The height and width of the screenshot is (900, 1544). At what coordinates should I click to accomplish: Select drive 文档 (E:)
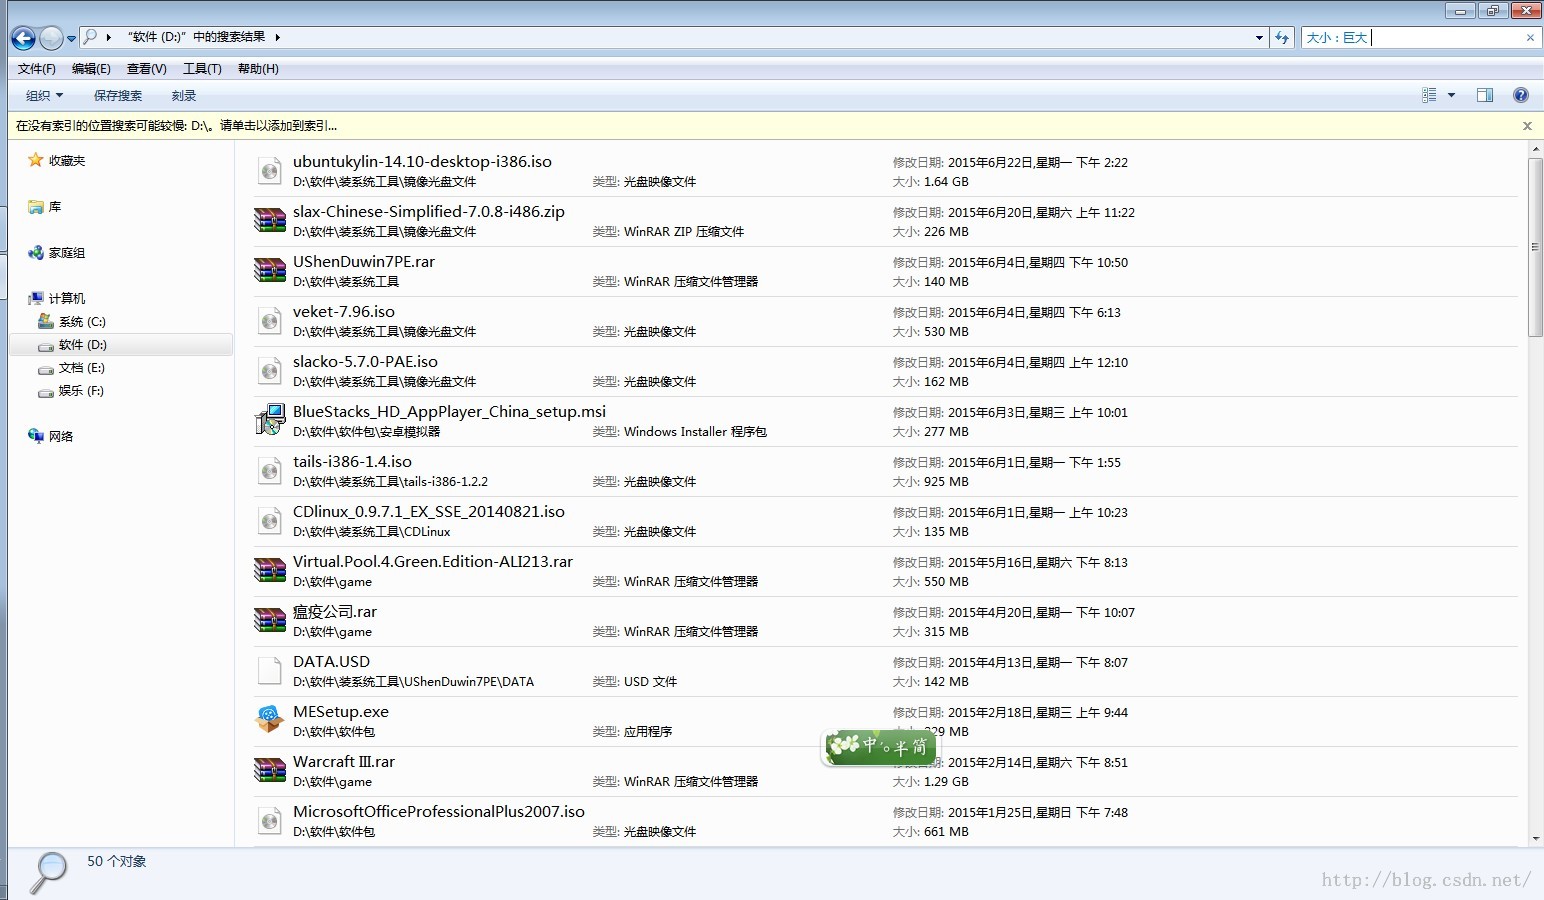click(x=81, y=368)
